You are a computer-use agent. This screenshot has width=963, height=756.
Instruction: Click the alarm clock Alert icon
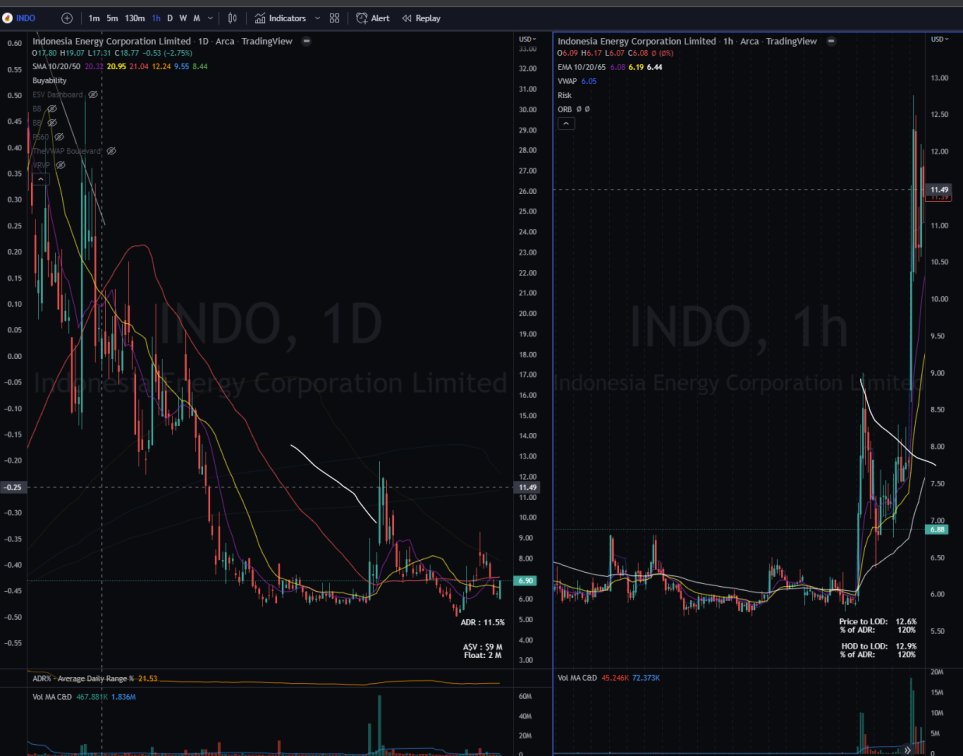pyautogui.click(x=362, y=18)
